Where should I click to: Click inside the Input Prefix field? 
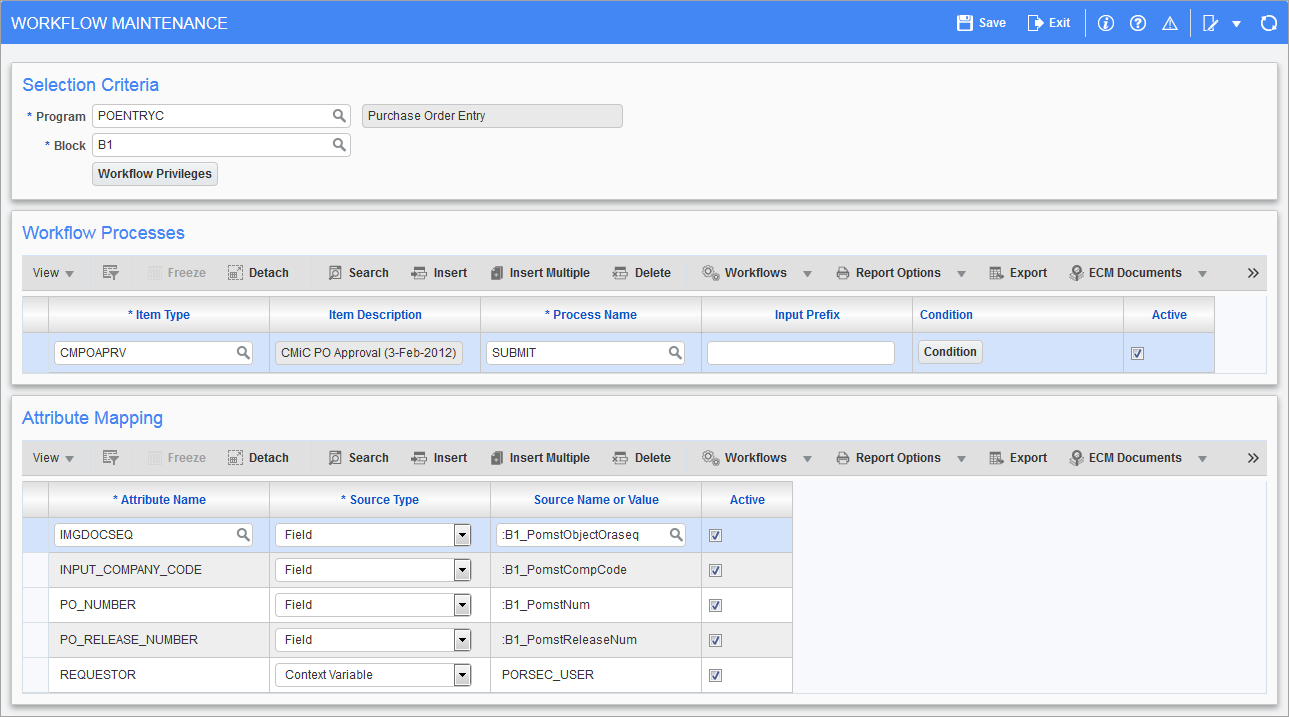(800, 352)
